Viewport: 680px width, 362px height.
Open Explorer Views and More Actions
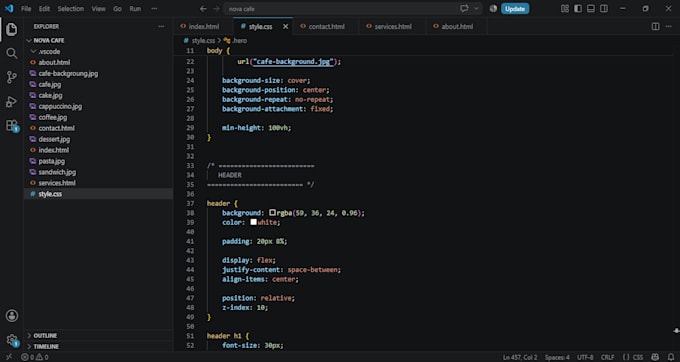[x=161, y=26]
